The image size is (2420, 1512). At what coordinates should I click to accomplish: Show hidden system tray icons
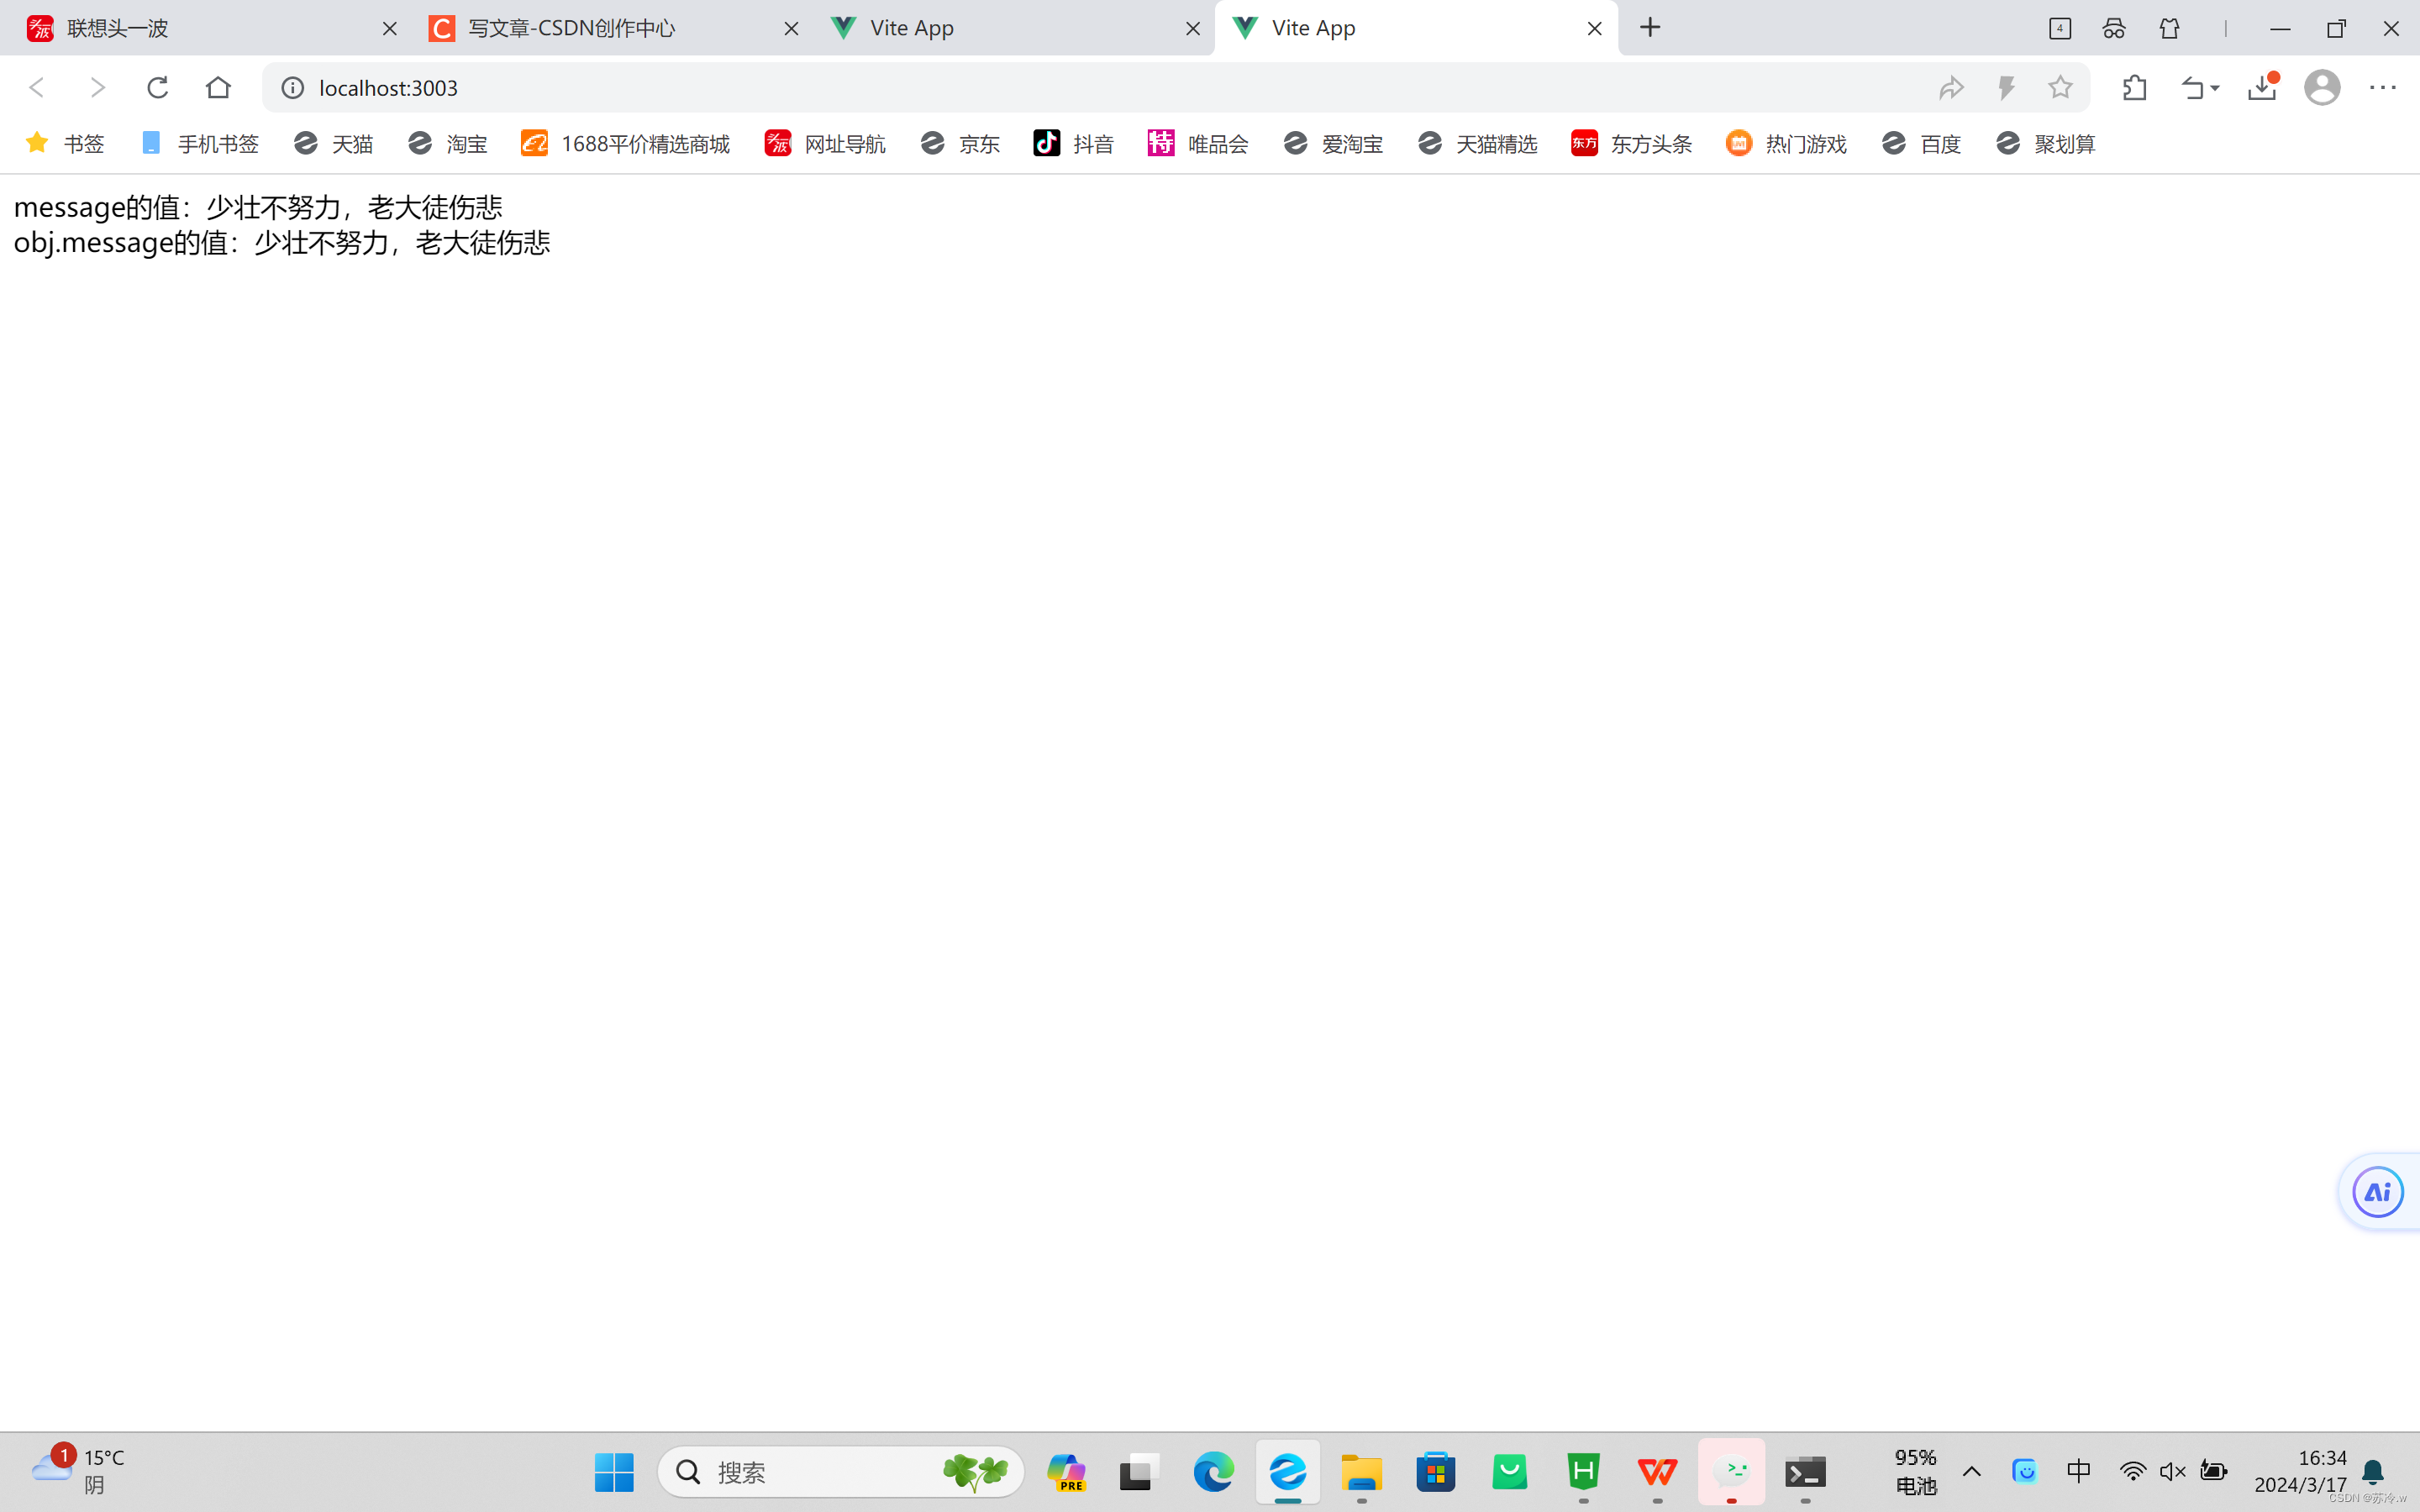(1972, 1472)
